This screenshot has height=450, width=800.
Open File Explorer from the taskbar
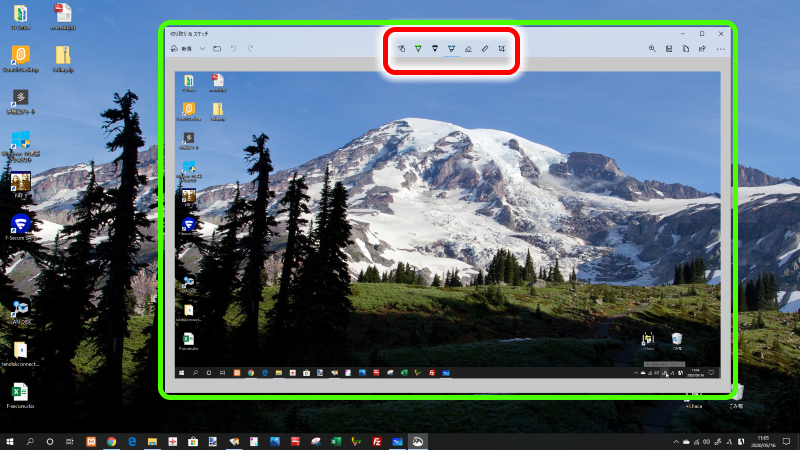click(x=152, y=441)
